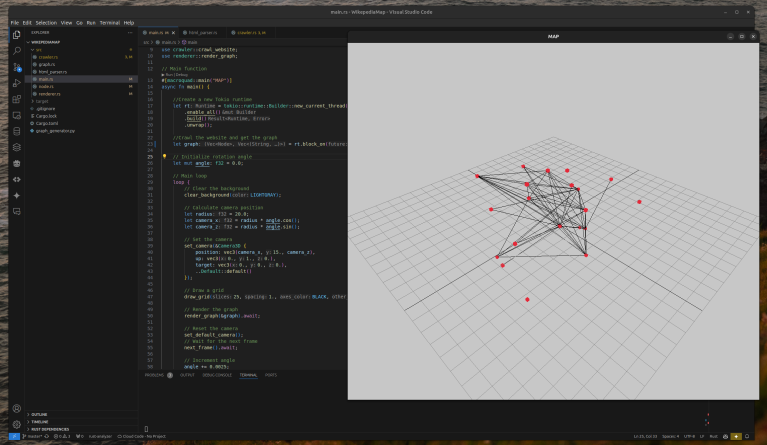Change indentation via Spaces: 4
767x445 pixels.
pyautogui.click(x=671, y=436)
